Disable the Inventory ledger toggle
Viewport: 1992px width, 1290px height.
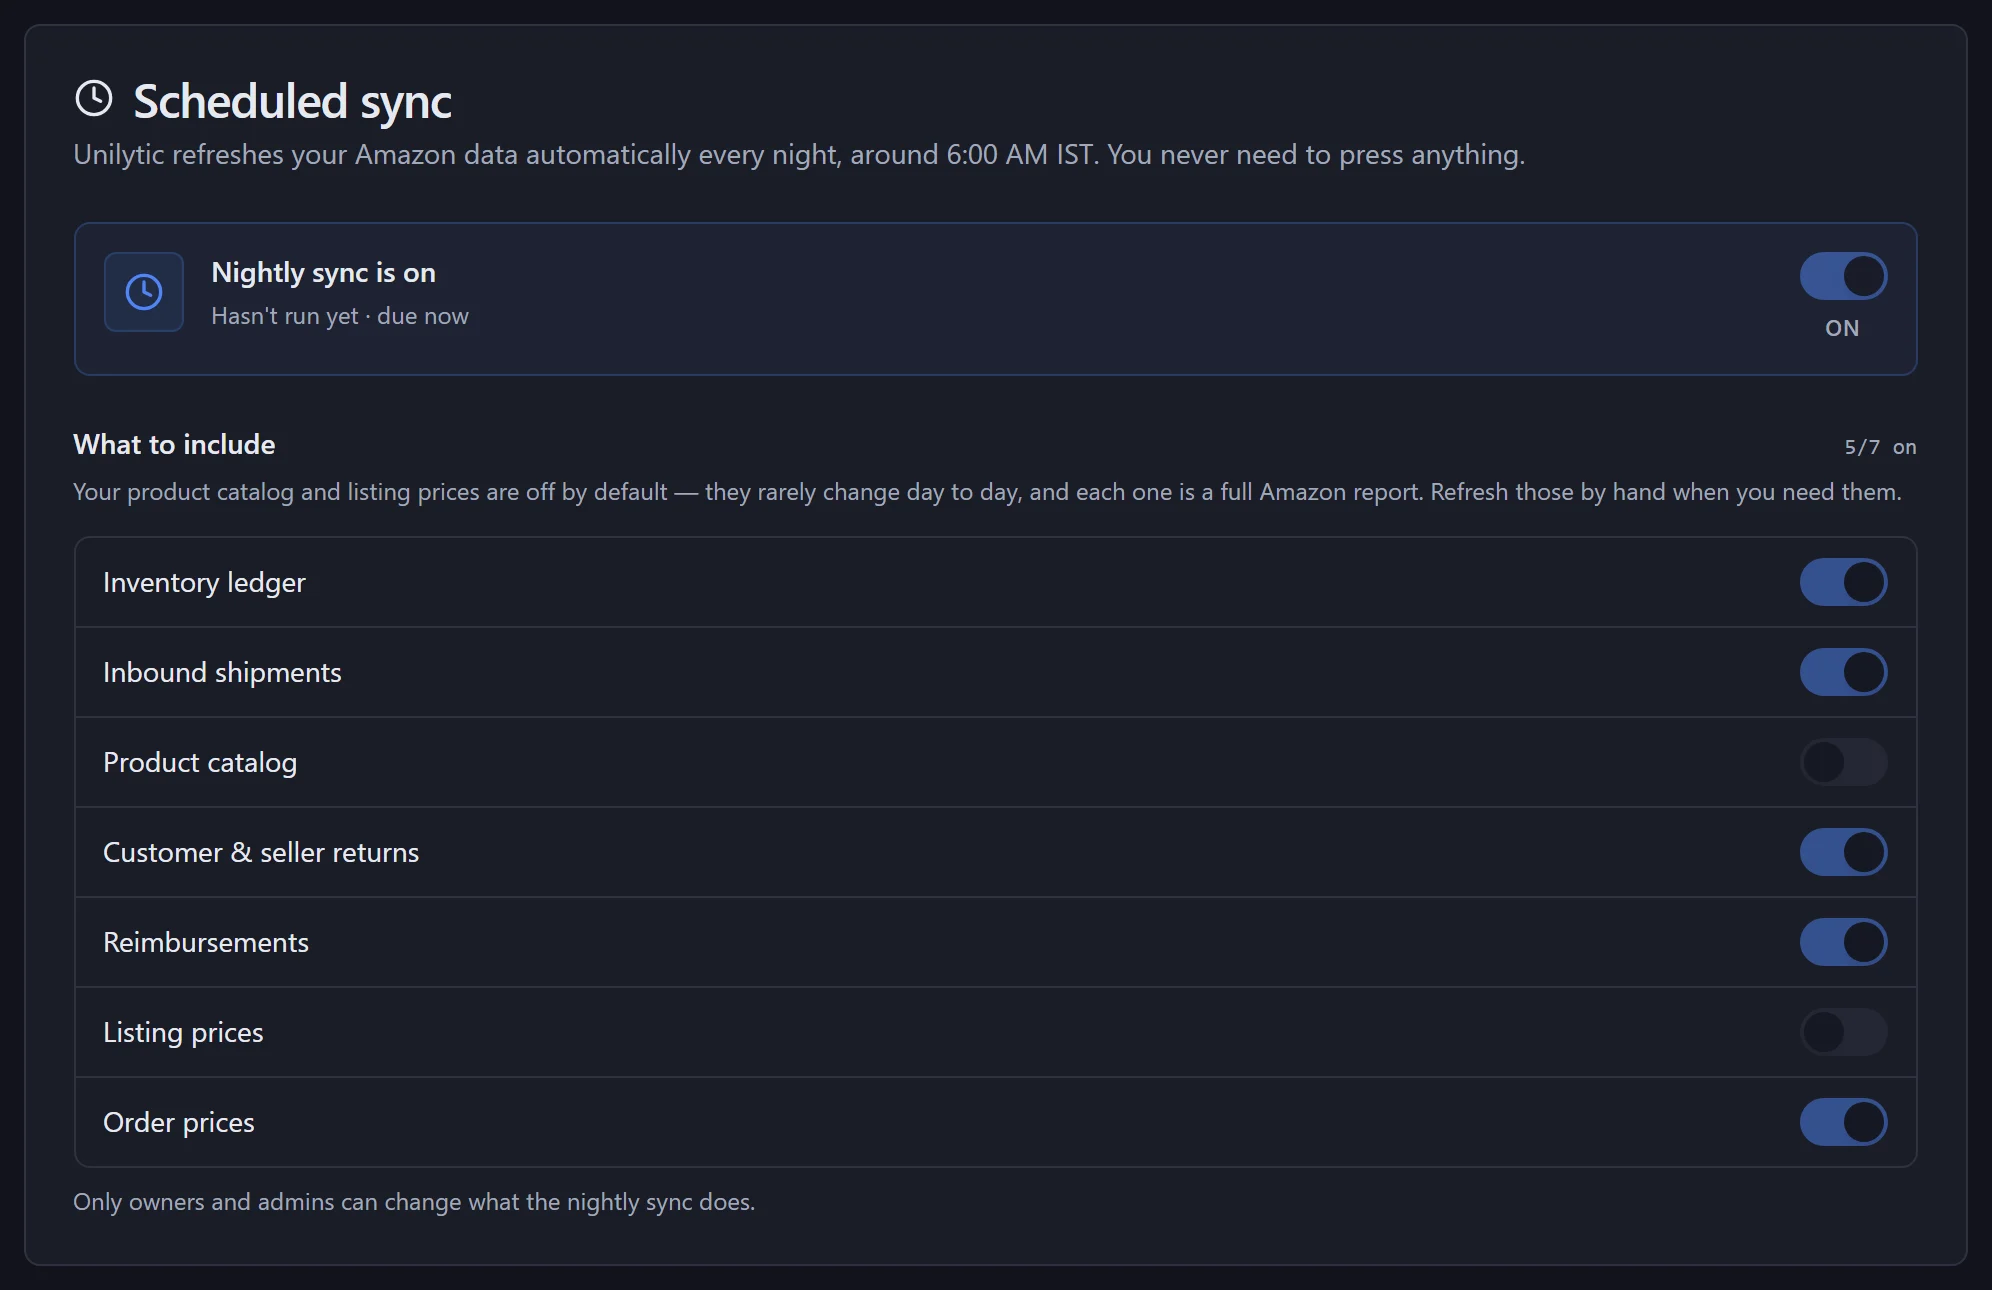click(1843, 582)
